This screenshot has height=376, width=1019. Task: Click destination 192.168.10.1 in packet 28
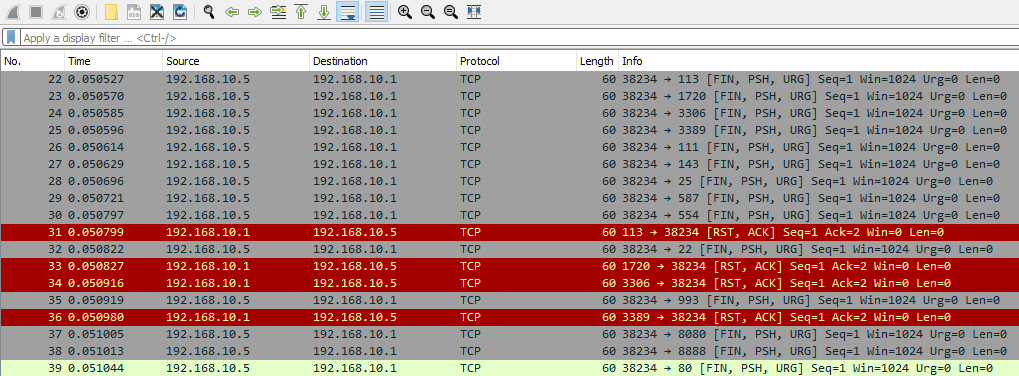[355, 181]
